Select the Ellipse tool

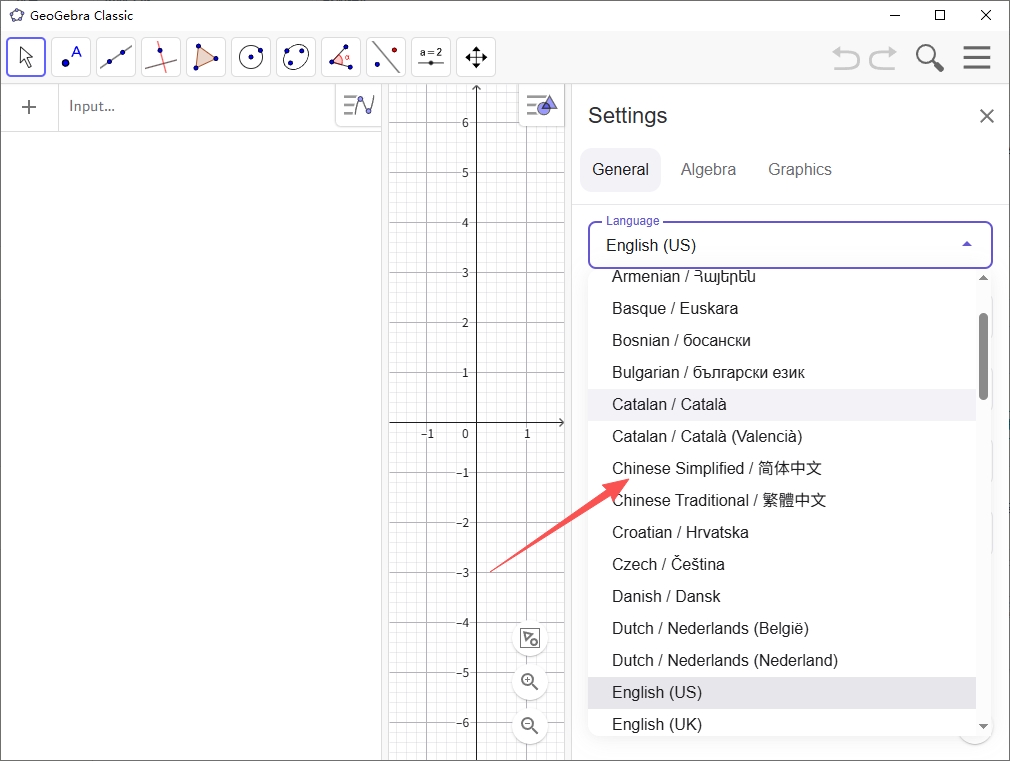(x=296, y=57)
